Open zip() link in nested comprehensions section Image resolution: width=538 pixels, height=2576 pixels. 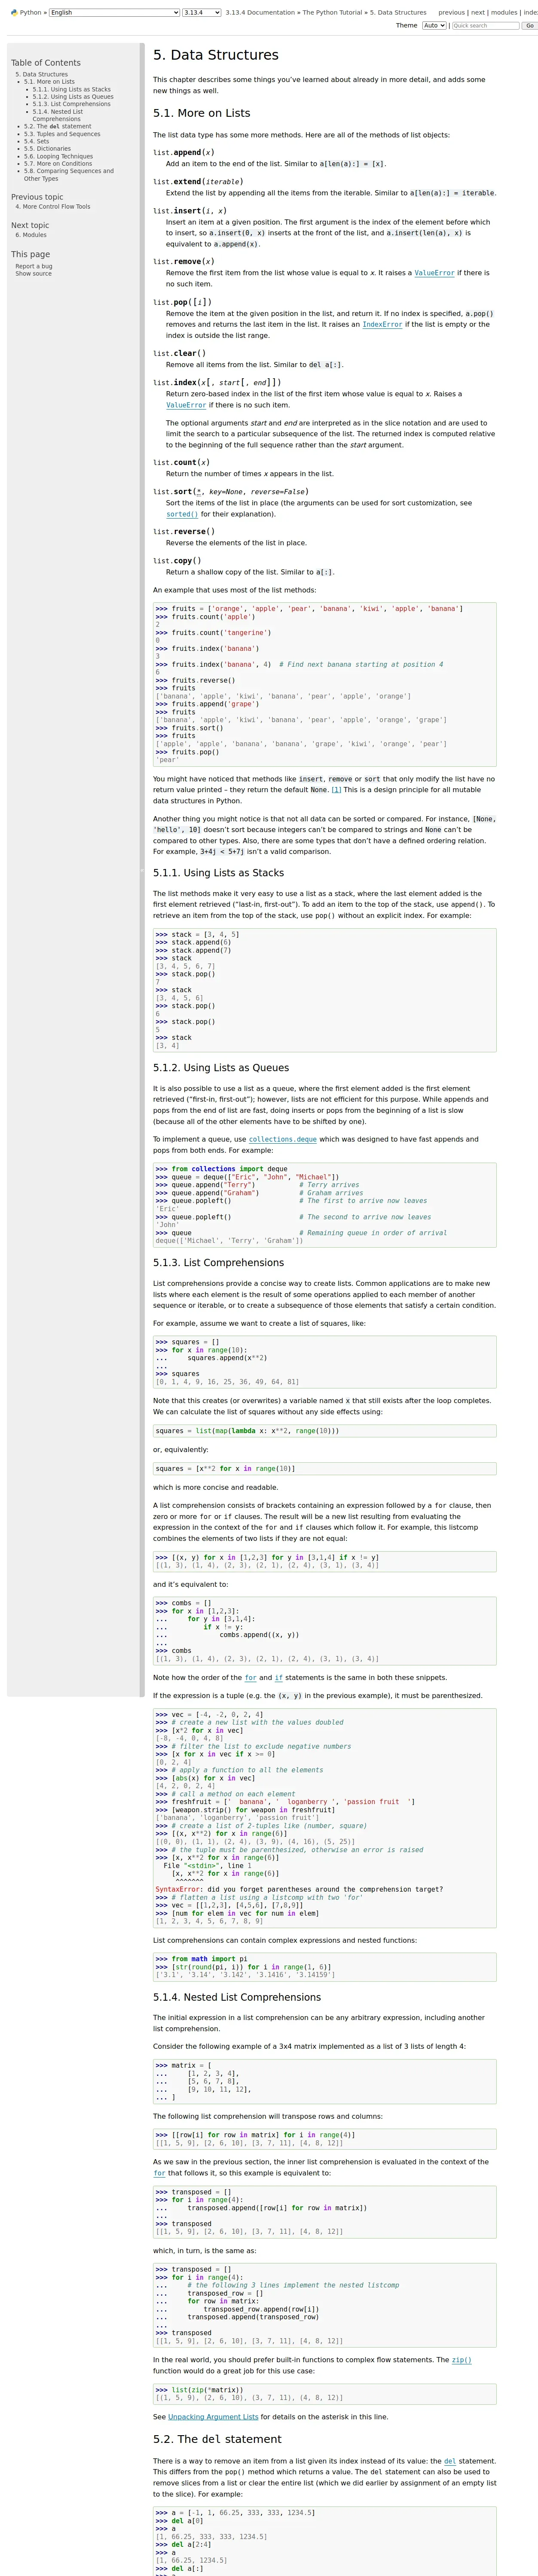[x=461, y=2360]
